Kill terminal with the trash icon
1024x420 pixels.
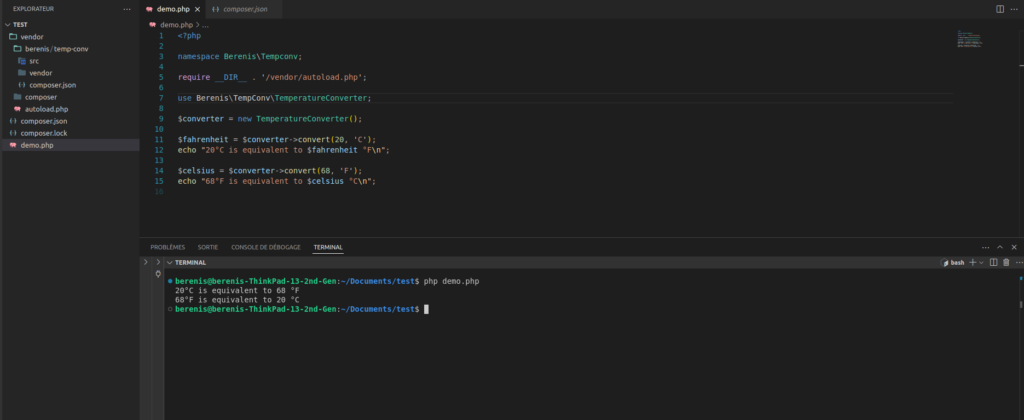coord(1005,262)
